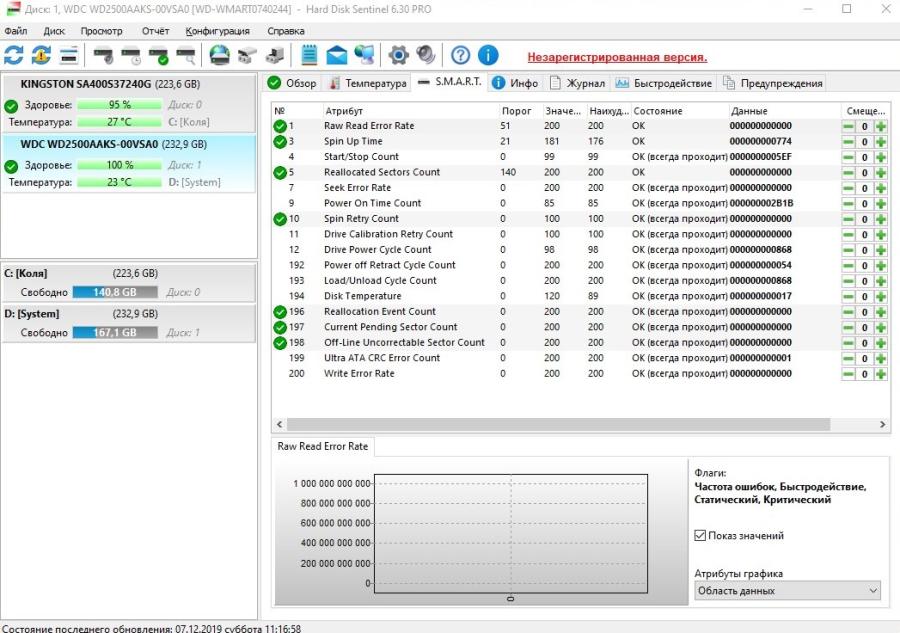Image resolution: width=900 pixels, height=633 pixels.
Task: Click the blue info circle toolbar icon
Action: [x=488, y=55]
